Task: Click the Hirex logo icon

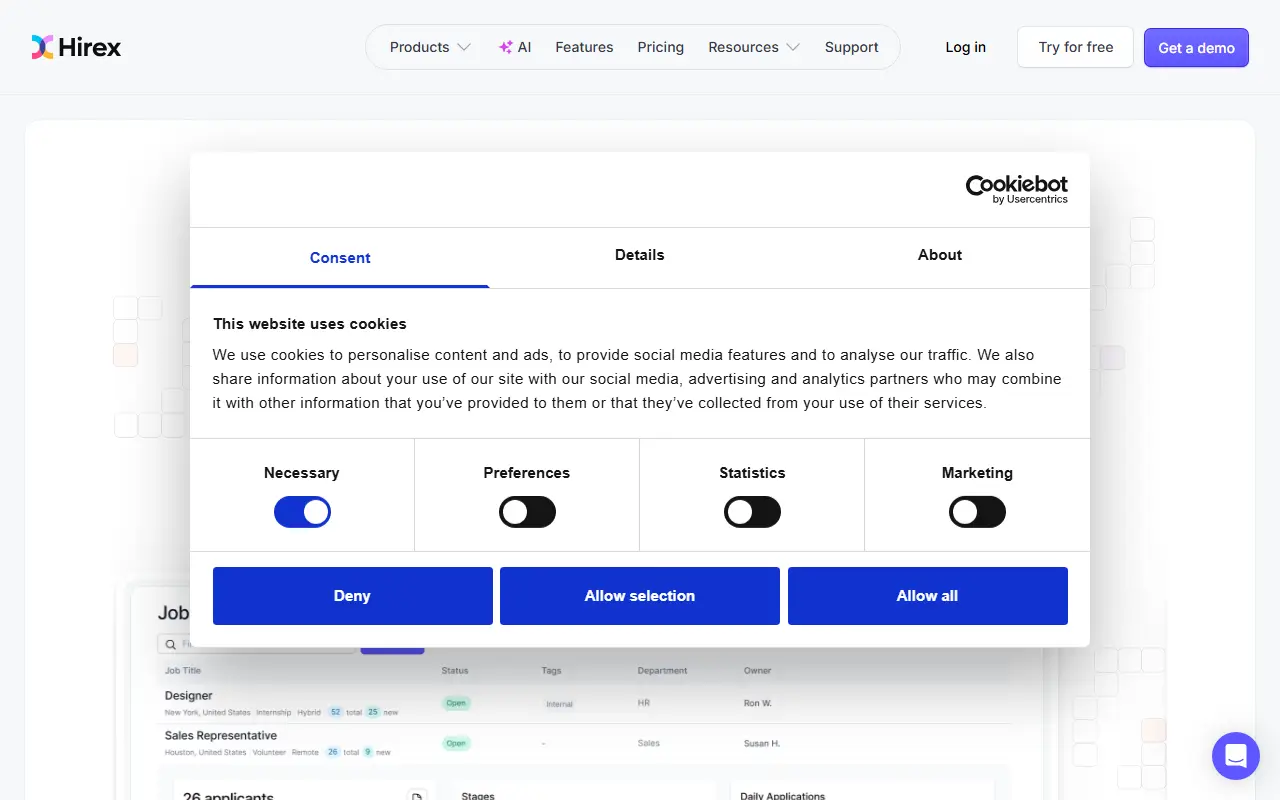Action: click(42, 47)
